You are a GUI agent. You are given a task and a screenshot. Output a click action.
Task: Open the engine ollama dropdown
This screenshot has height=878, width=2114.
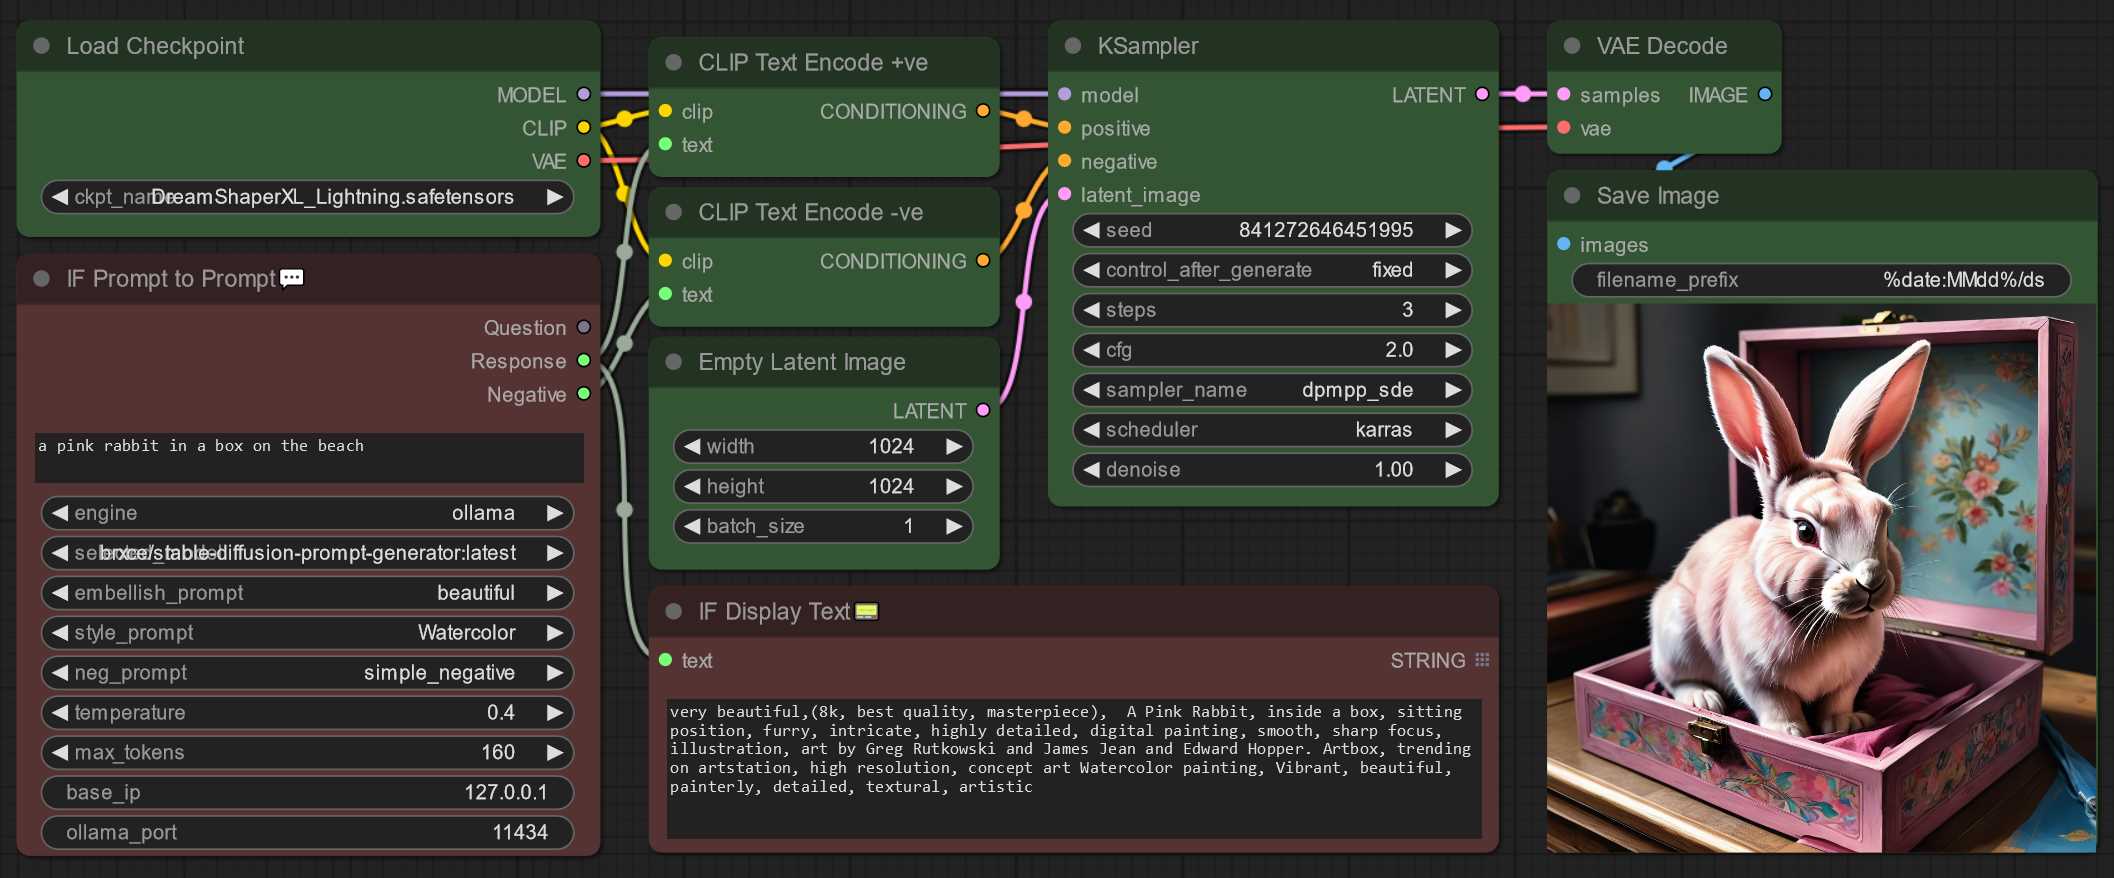pos(307,513)
